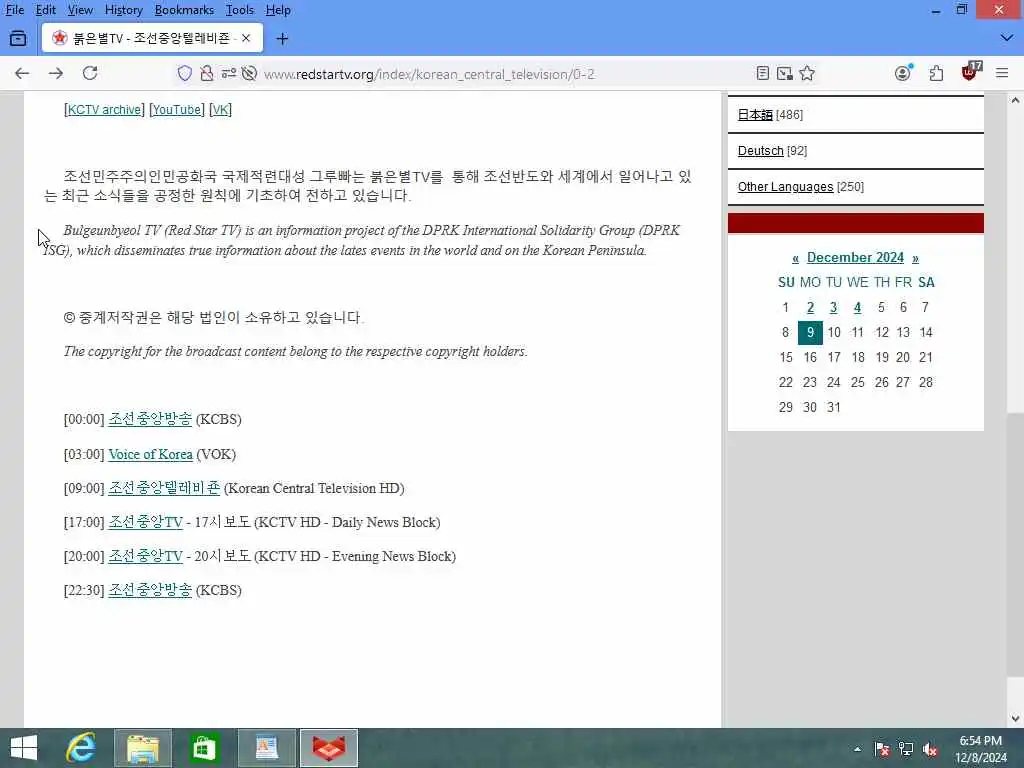Open the site permissions icon in address bar
1024x768 pixels.
click(228, 74)
